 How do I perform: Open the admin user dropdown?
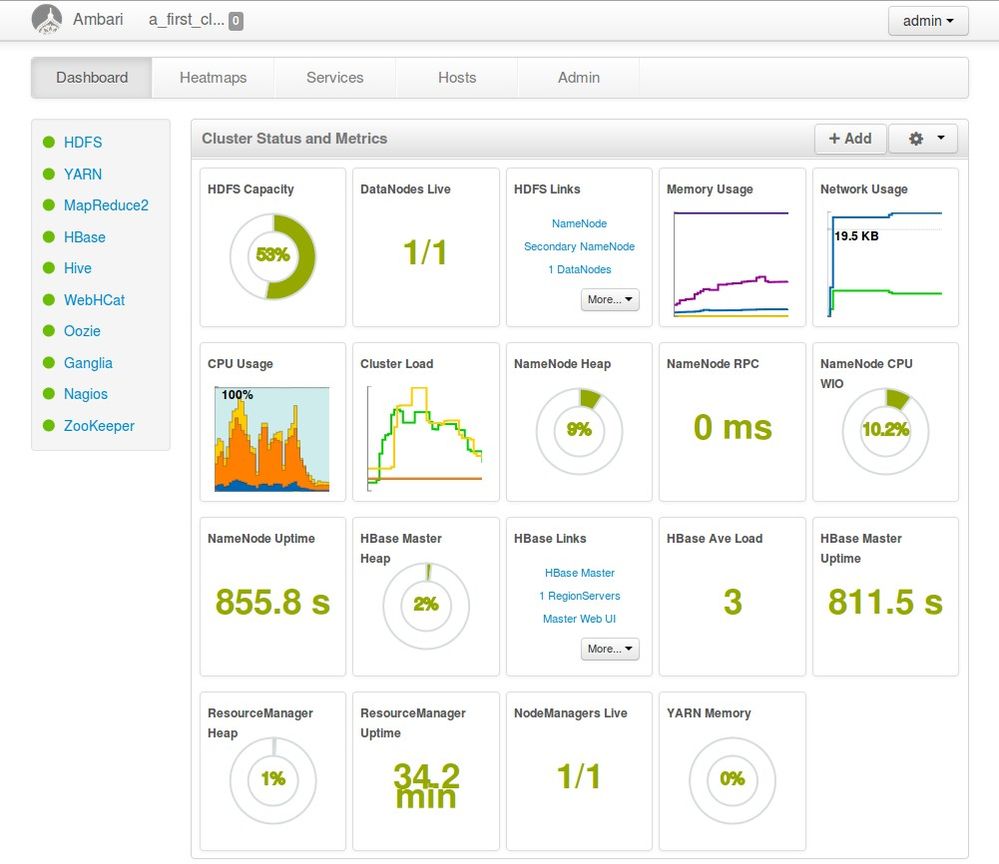[x=928, y=20]
